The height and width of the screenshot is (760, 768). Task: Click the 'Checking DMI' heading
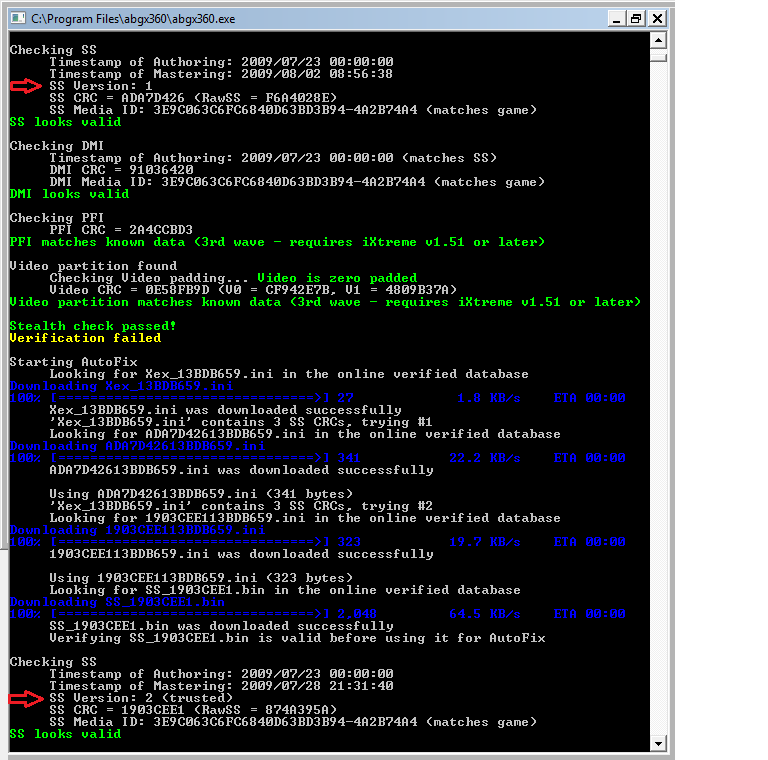(x=57, y=146)
